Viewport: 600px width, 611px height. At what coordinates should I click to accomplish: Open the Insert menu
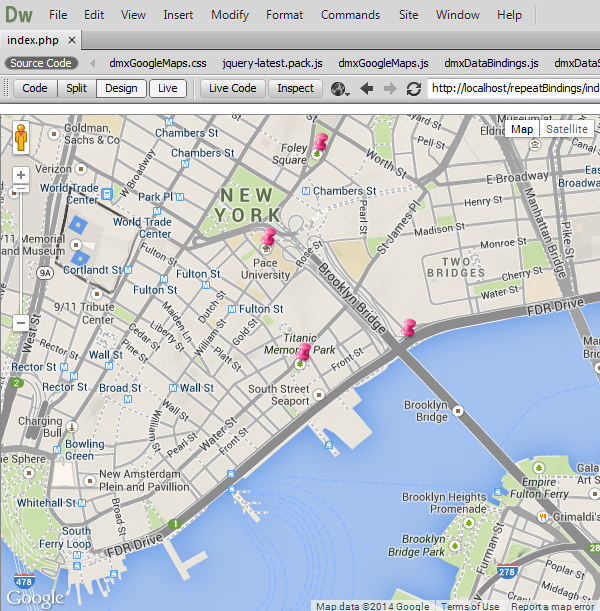pos(178,15)
